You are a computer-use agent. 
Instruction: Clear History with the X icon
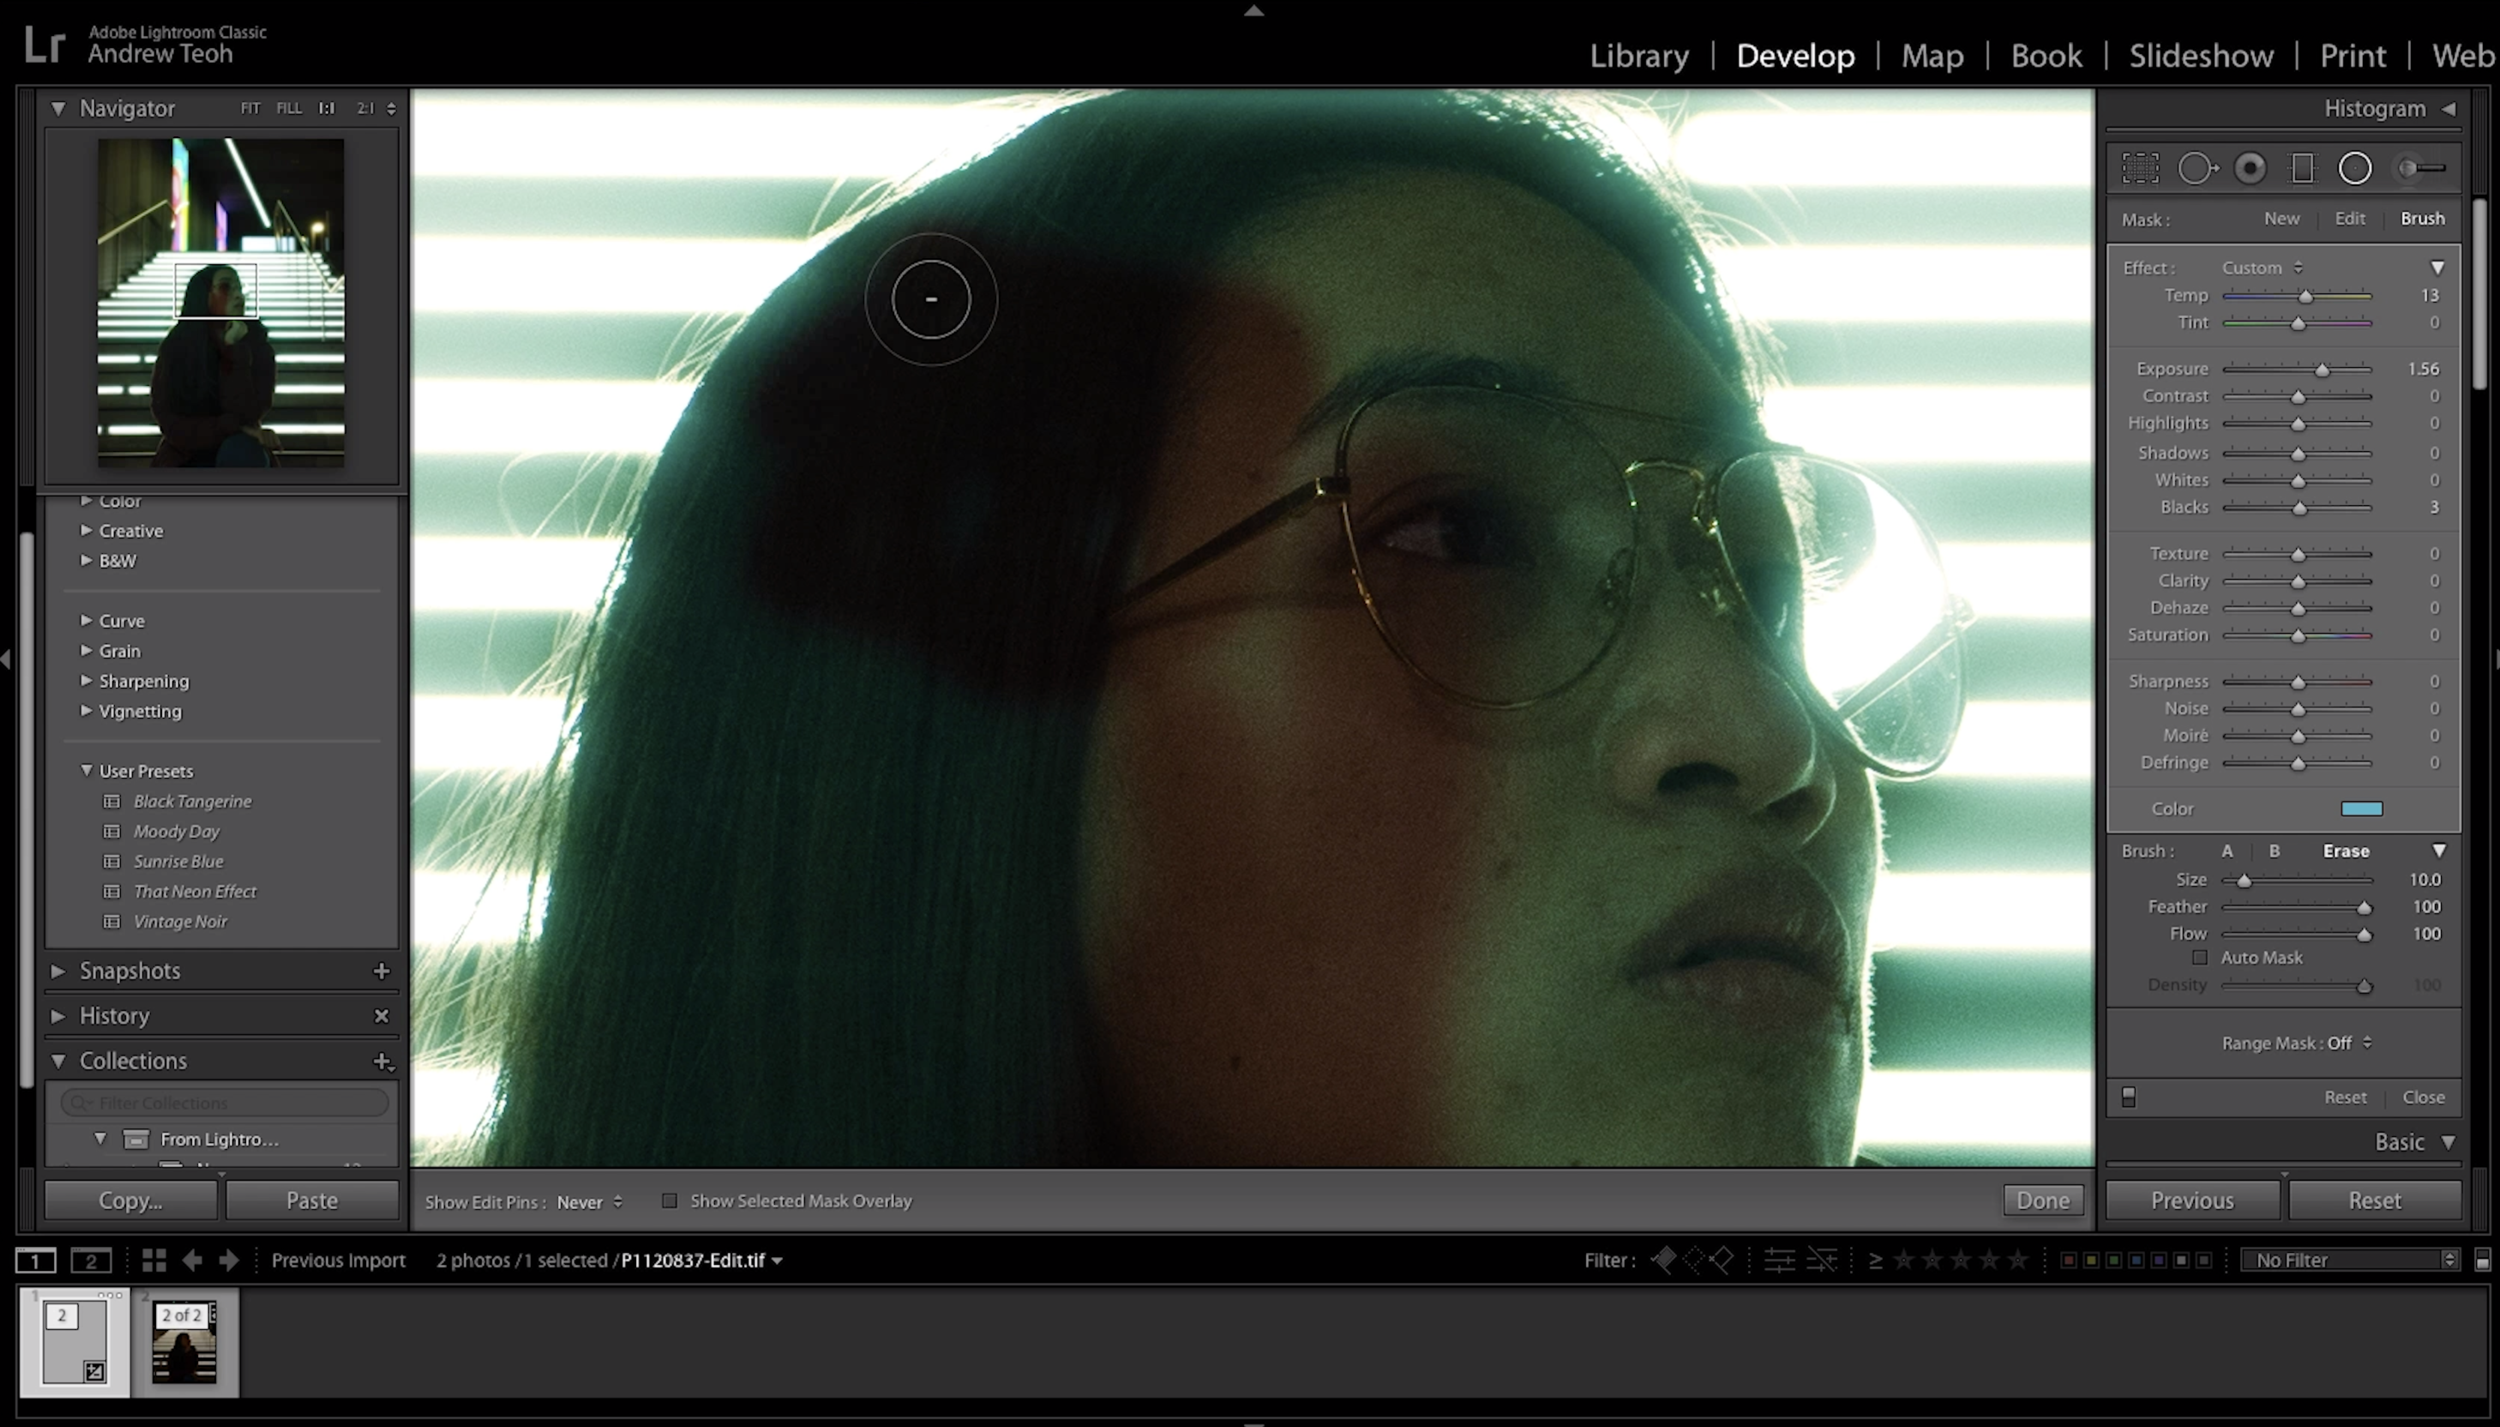click(381, 1016)
